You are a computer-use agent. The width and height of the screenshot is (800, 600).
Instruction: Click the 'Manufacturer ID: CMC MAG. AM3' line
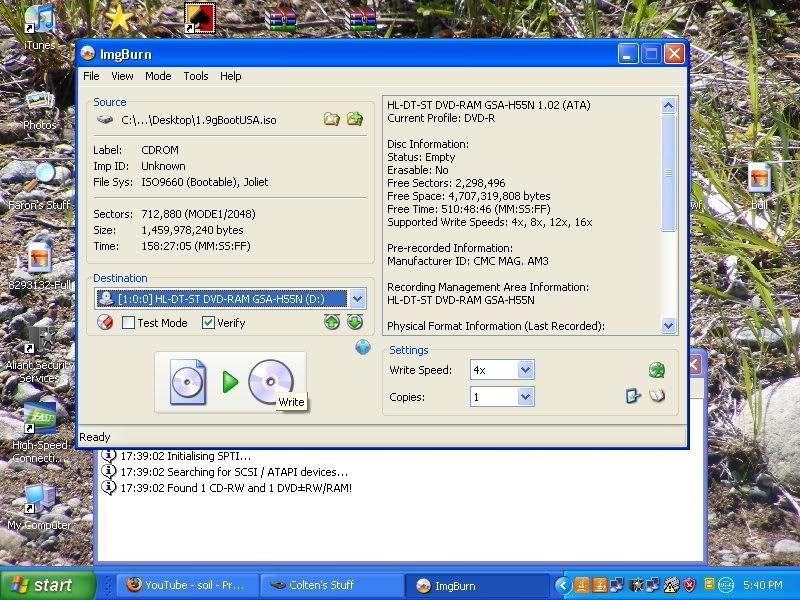[467, 261]
